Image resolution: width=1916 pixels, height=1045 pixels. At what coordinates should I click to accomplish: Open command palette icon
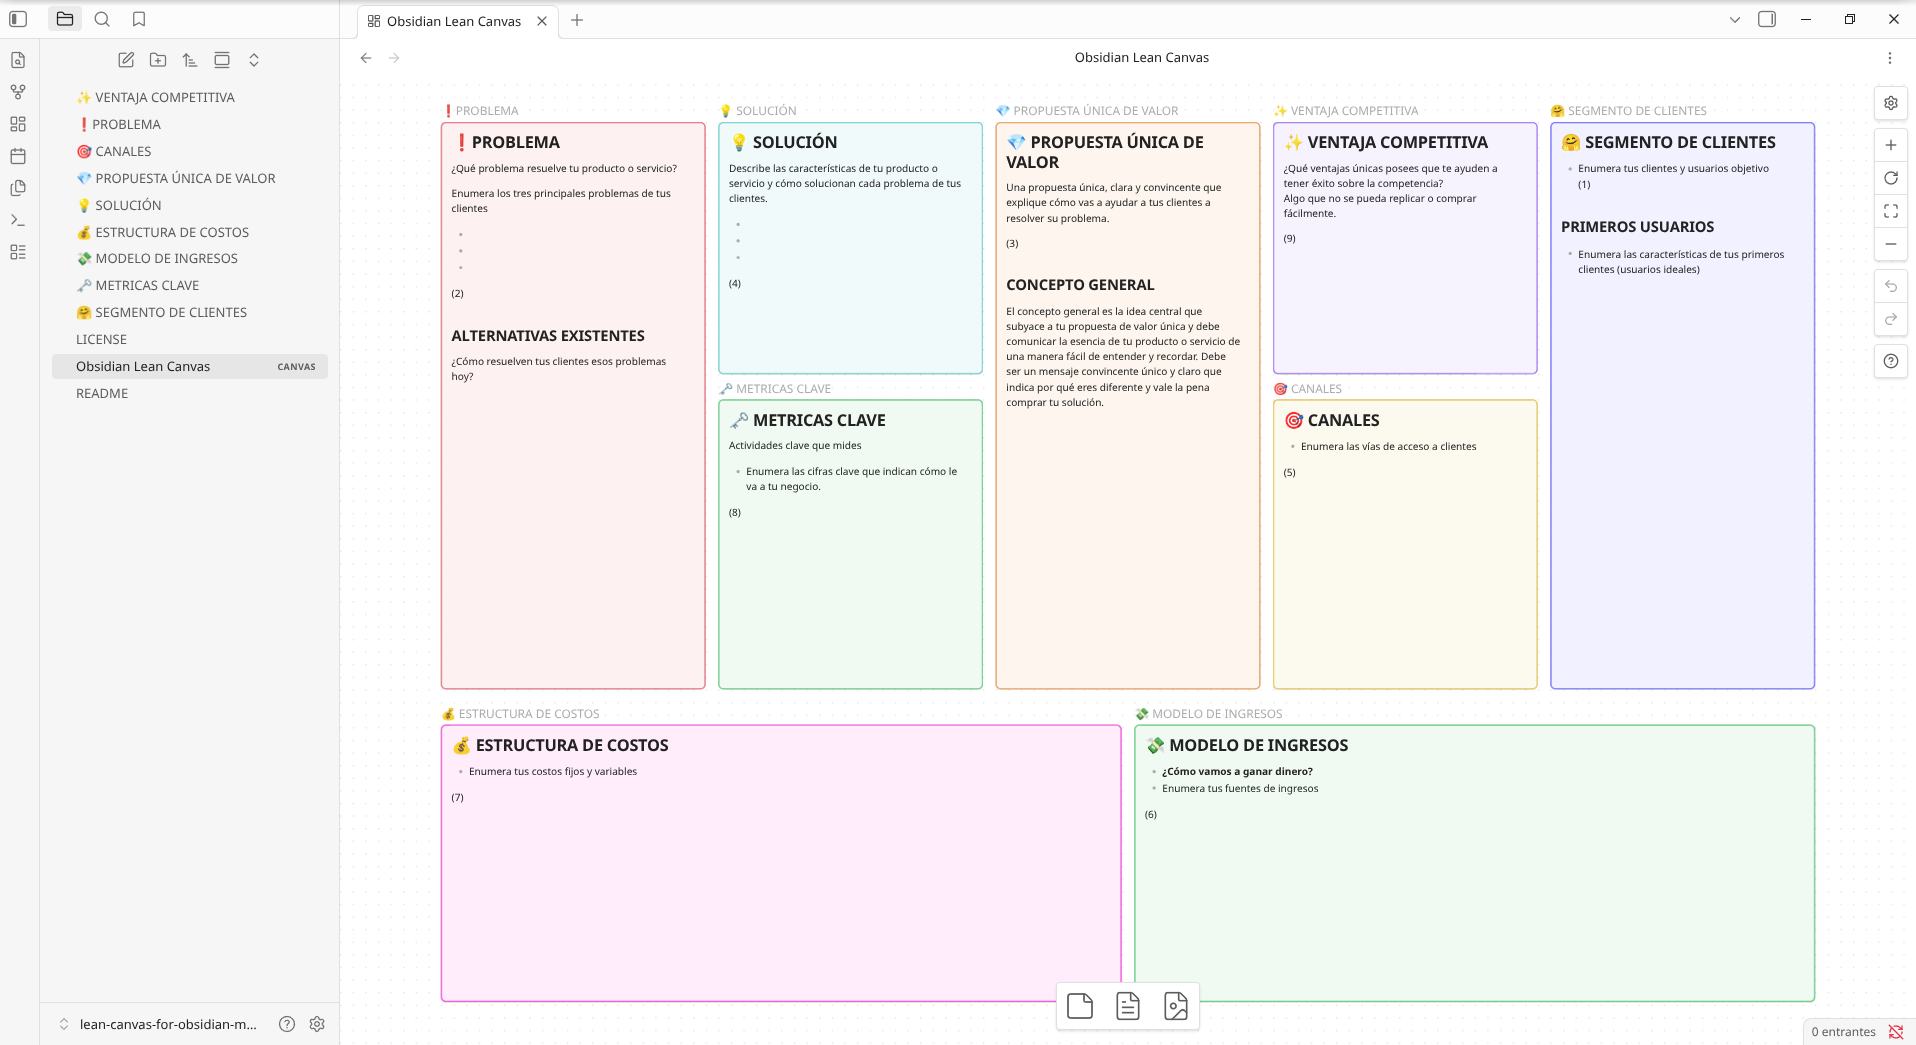point(18,220)
